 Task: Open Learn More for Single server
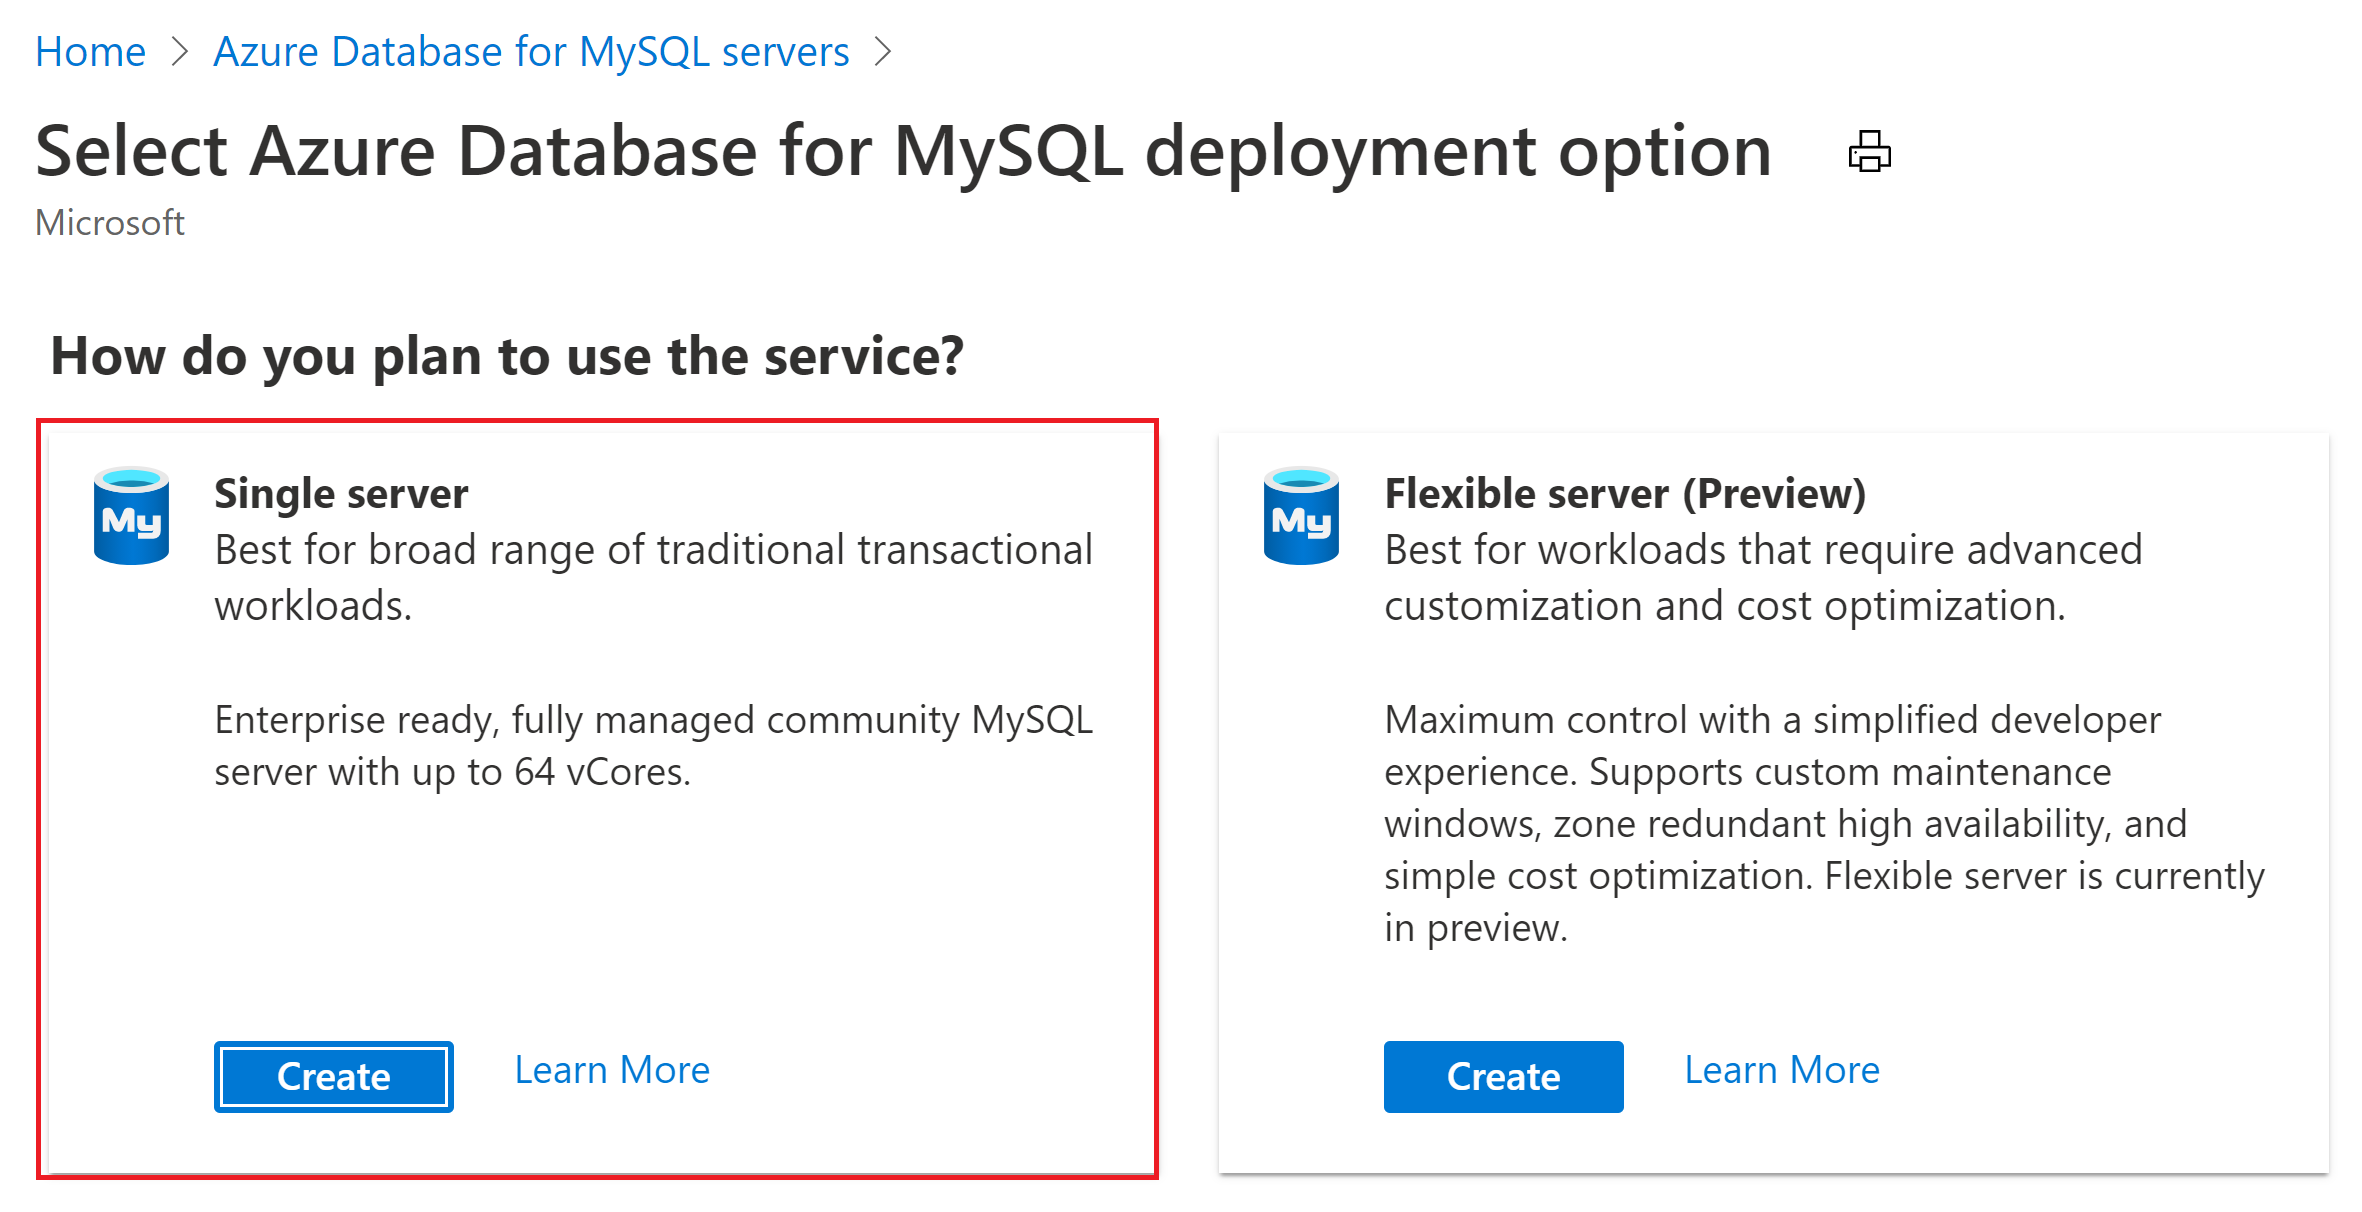point(612,1070)
